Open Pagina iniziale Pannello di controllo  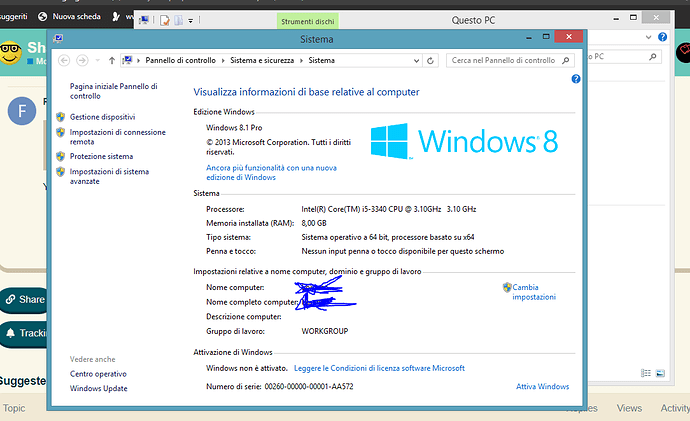pos(114,91)
